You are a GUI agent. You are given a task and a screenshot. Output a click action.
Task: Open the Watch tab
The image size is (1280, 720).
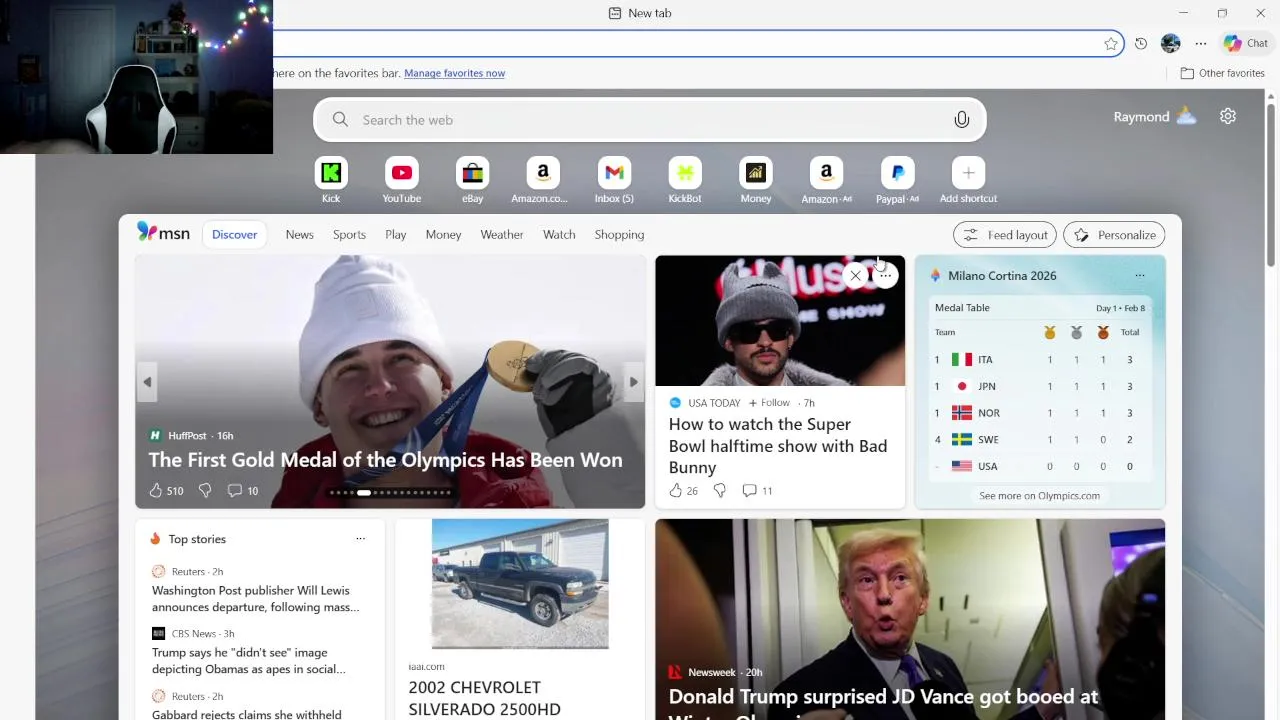(x=559, y=234)
